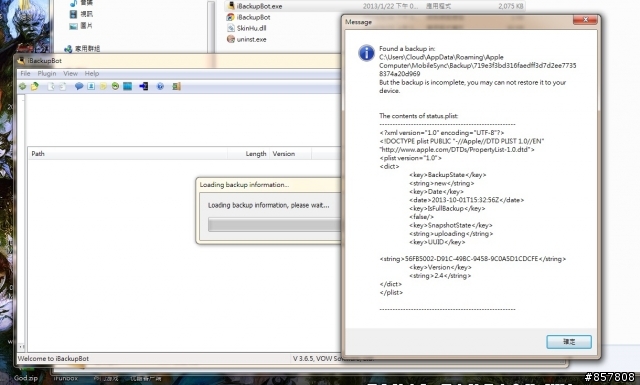
Task: Open the Plugin menu in iBackupBot
Action: click(x=47, y=73)
